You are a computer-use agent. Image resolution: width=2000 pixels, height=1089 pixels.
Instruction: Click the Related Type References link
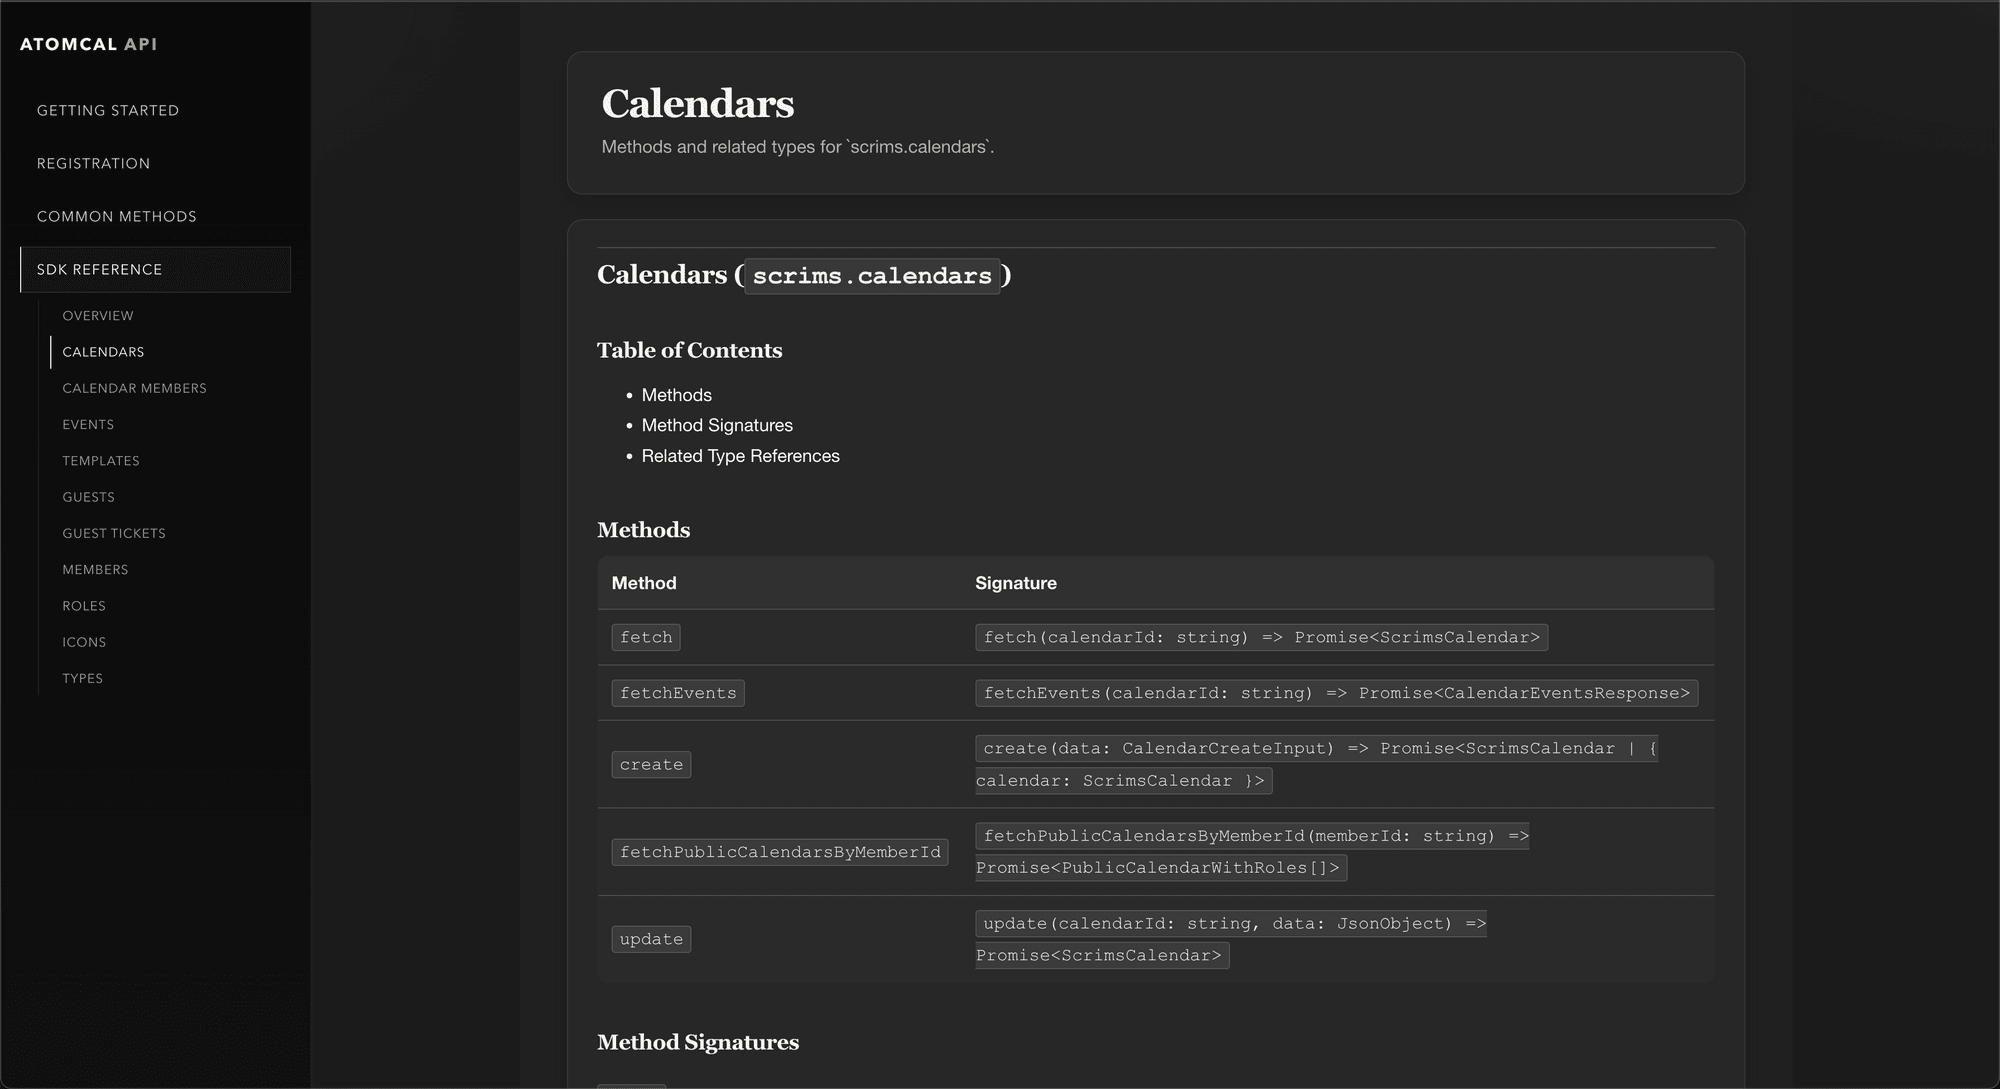click(740, 456)
